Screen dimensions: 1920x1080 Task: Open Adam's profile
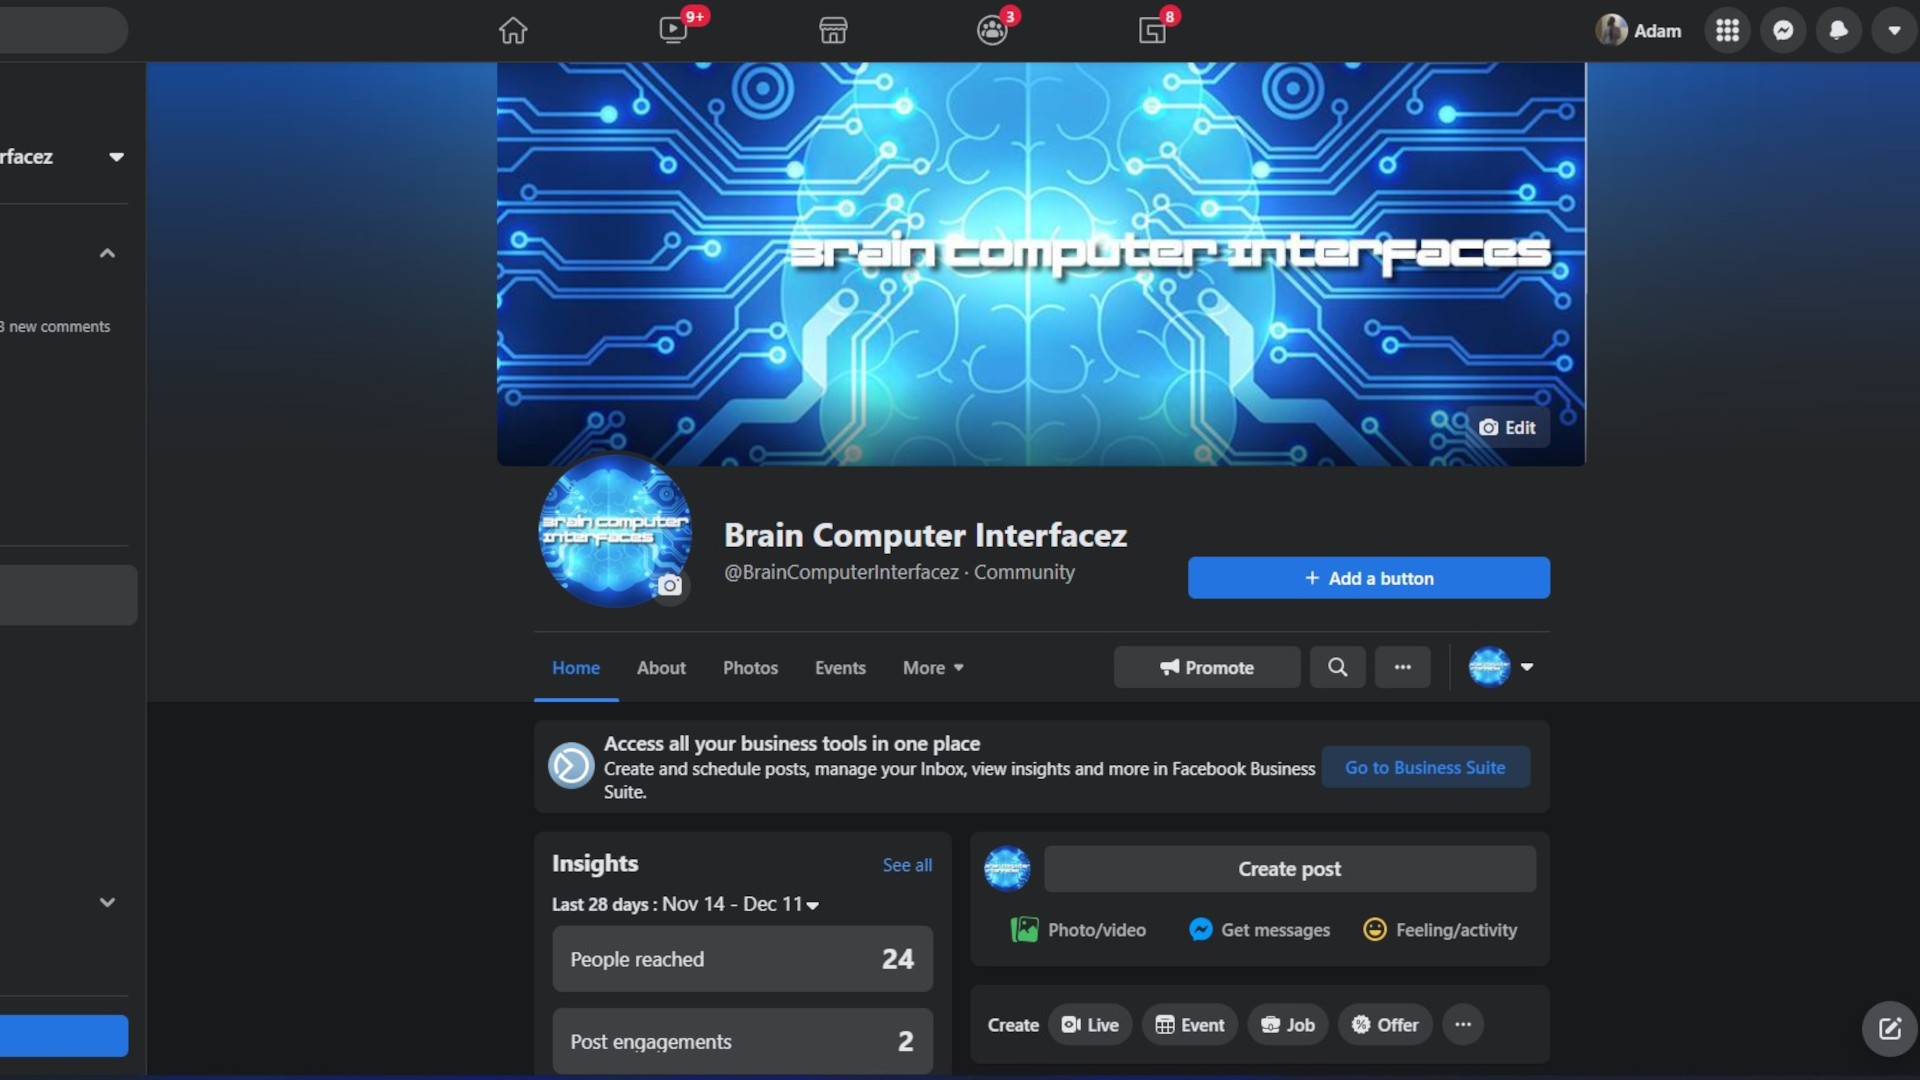coord(1639,30)
